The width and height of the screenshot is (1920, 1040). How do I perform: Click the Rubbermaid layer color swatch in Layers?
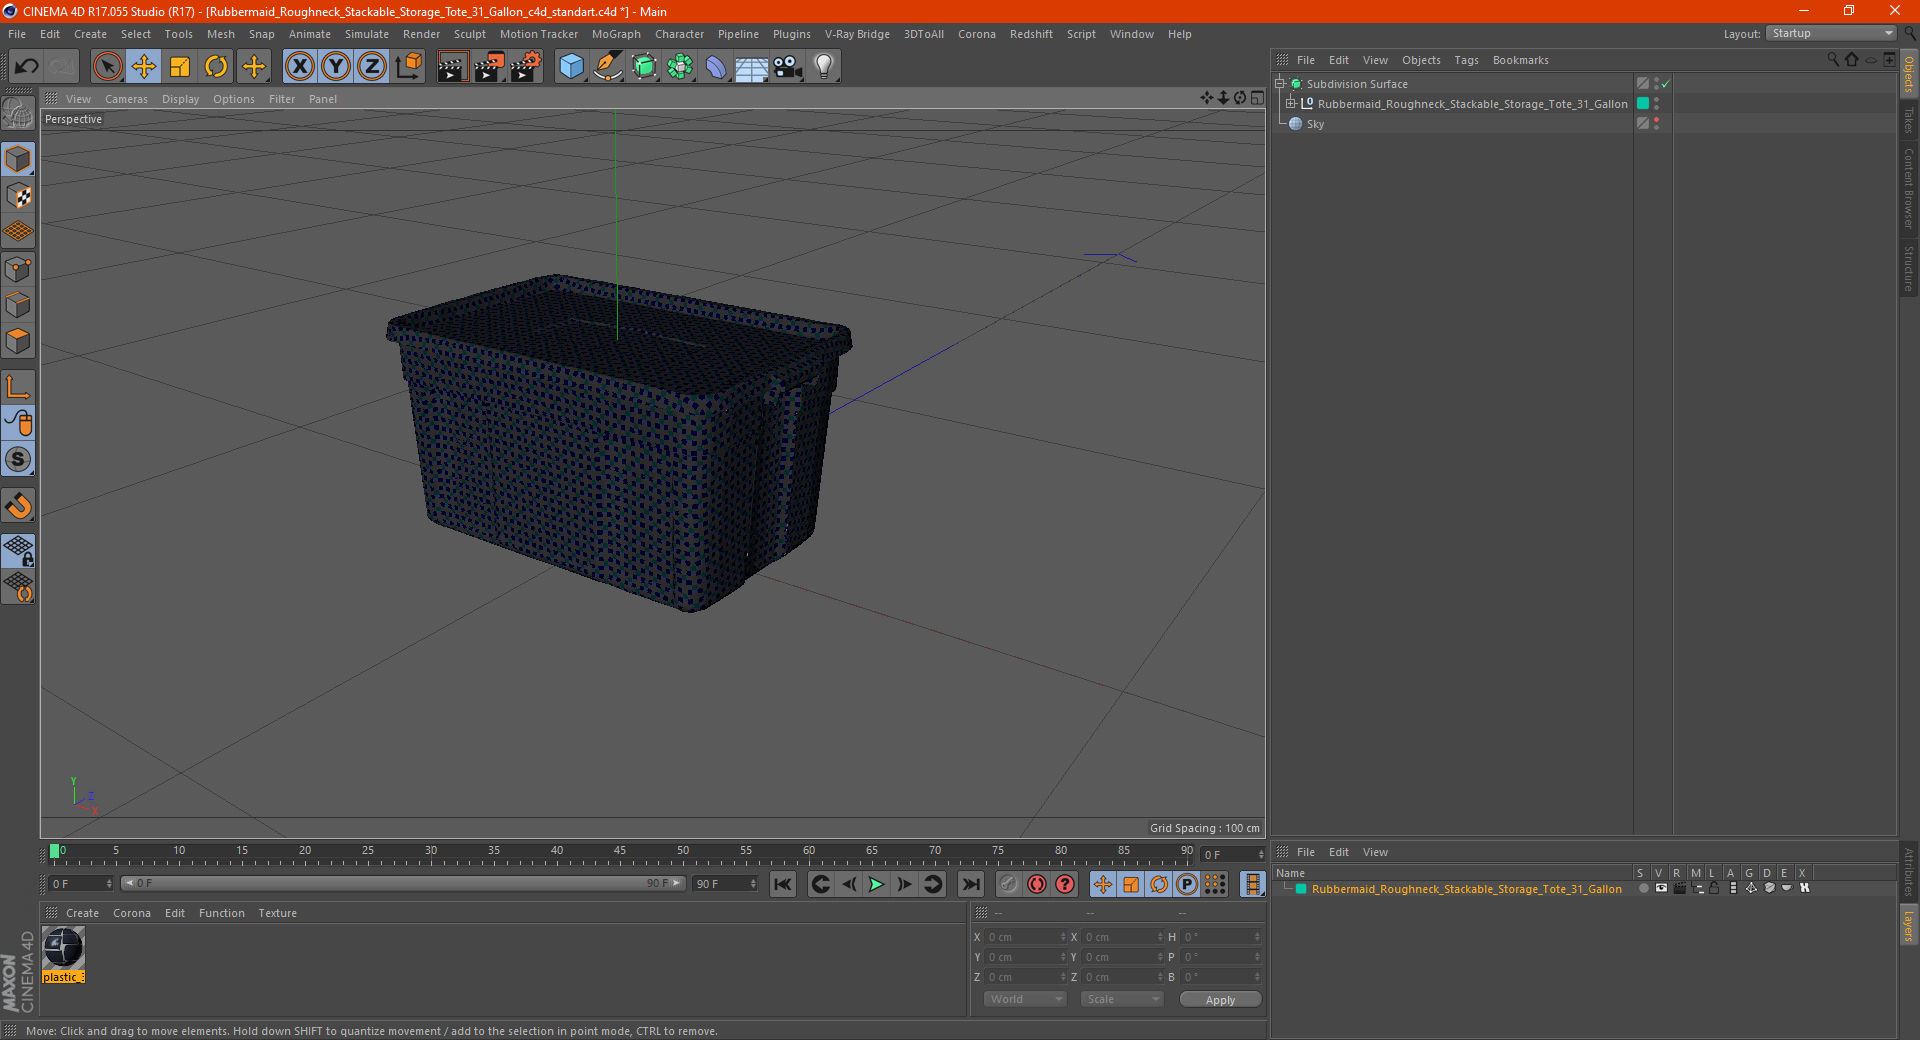(1301, 889)
